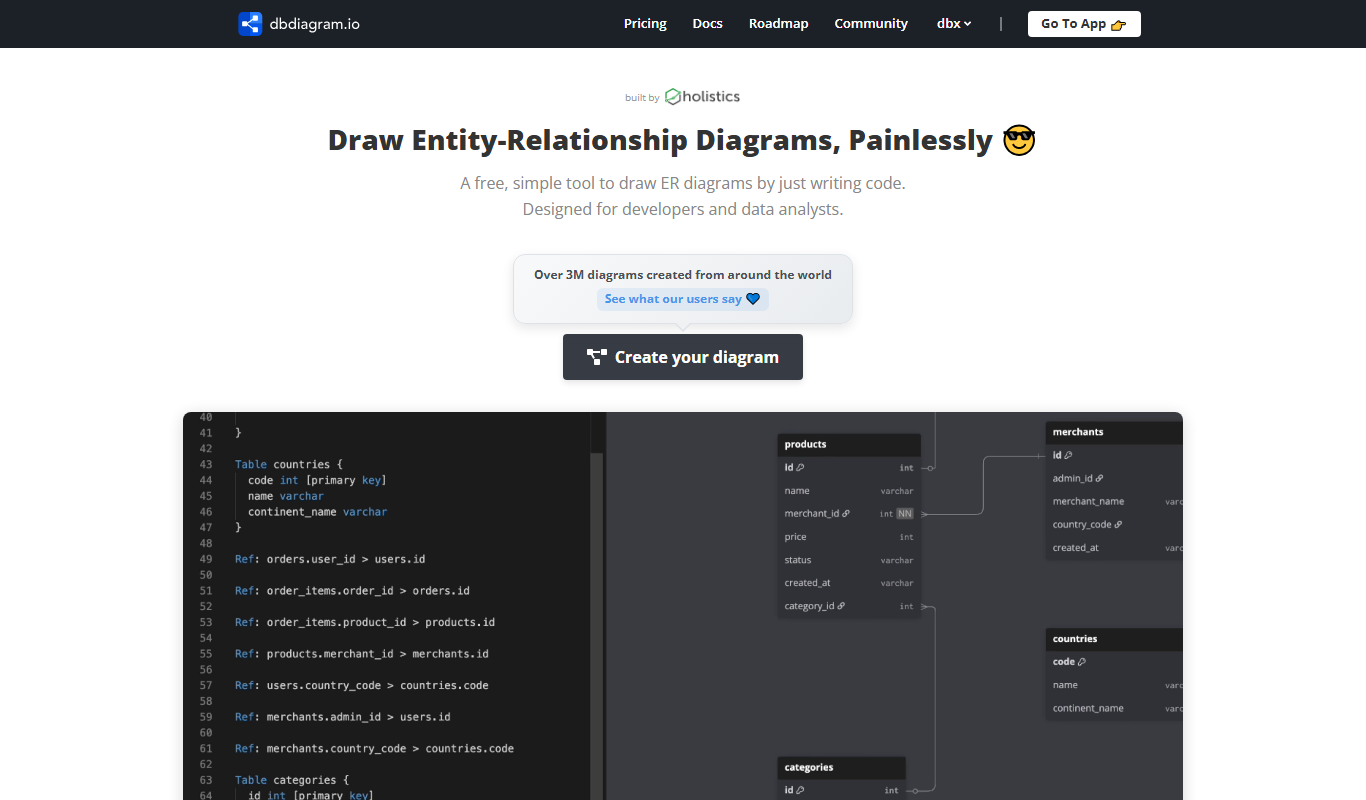Click the blue heart emoji icon

[x=754, y=299]
